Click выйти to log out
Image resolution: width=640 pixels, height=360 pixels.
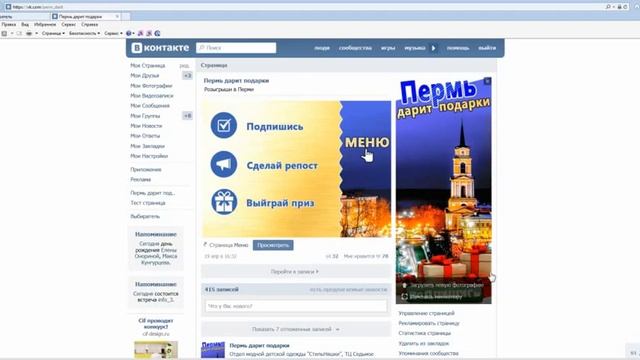click(x=487, y=48)
